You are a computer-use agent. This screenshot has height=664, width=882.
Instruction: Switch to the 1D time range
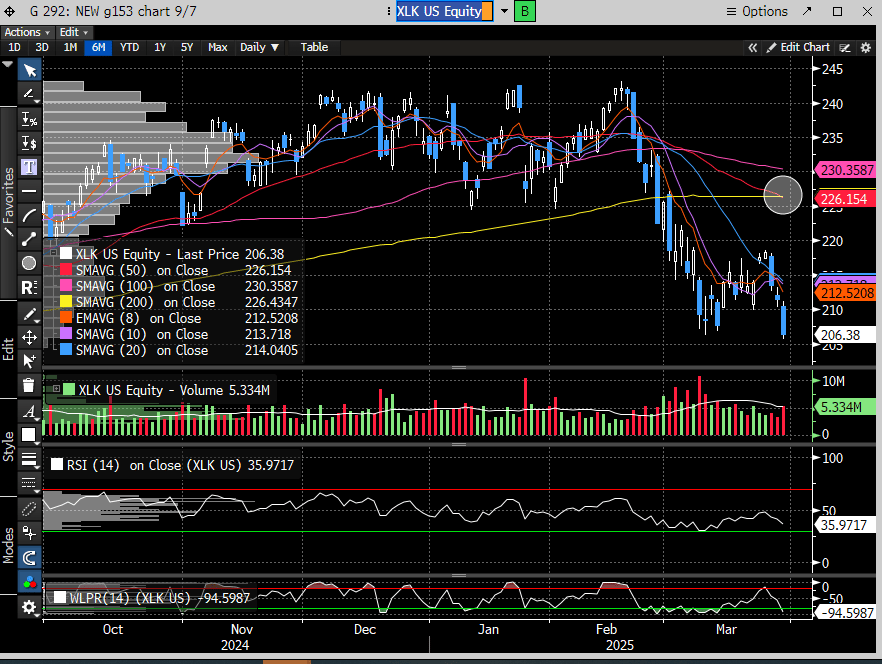coord(14,47)
